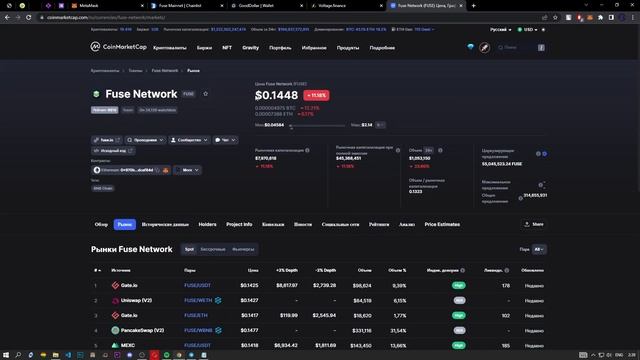Reload page in browser toolbar

tap(28, 18)
